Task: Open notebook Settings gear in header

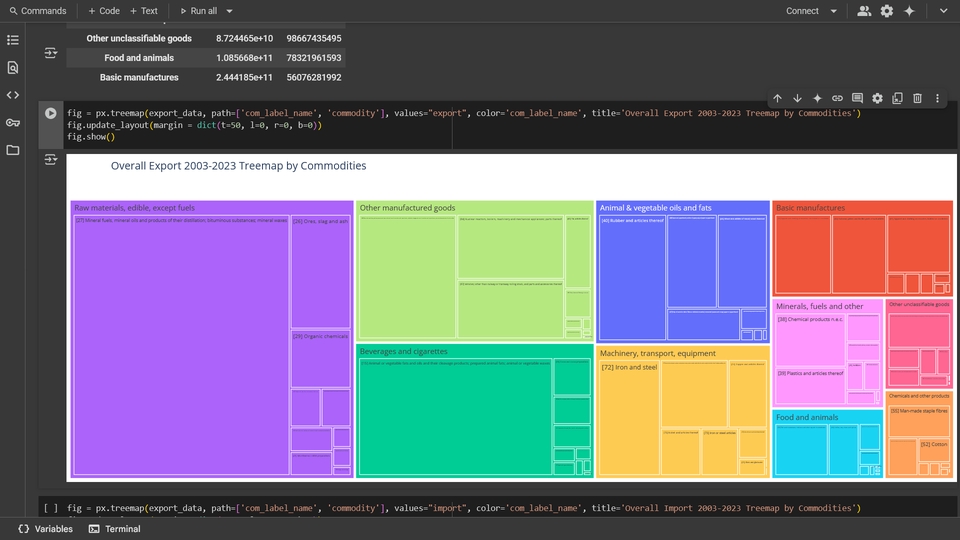Action: [x=887, y=11]
